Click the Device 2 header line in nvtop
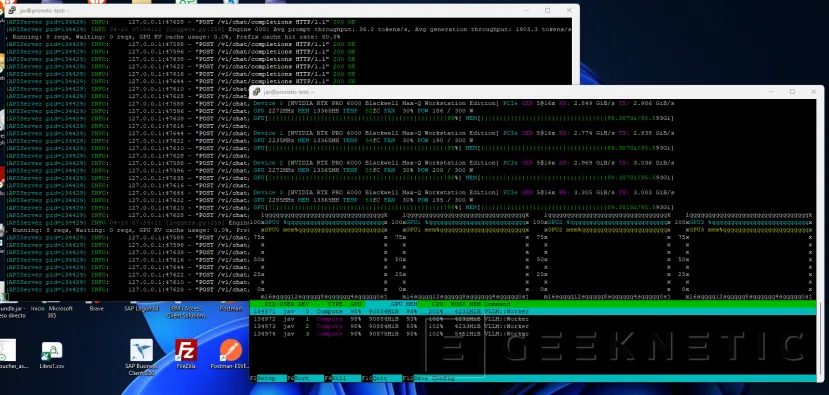Screen dimensions: 829x395 464,163
